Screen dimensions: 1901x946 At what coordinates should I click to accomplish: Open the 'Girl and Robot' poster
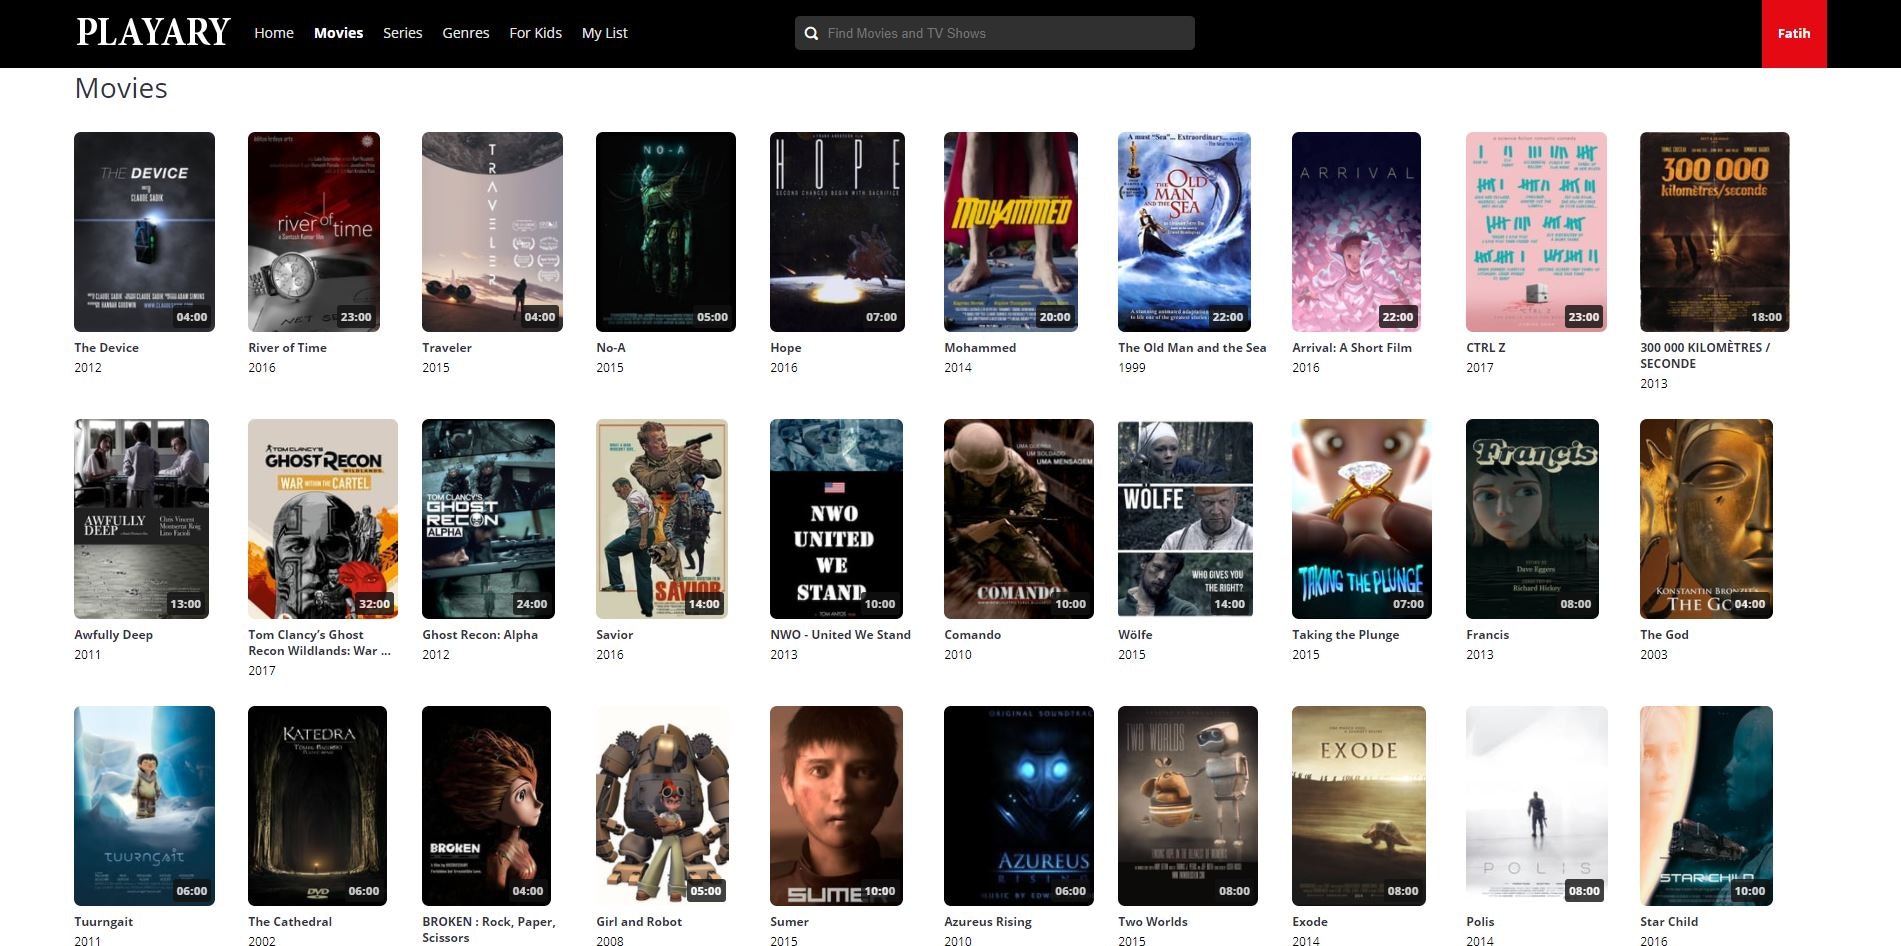663,805
